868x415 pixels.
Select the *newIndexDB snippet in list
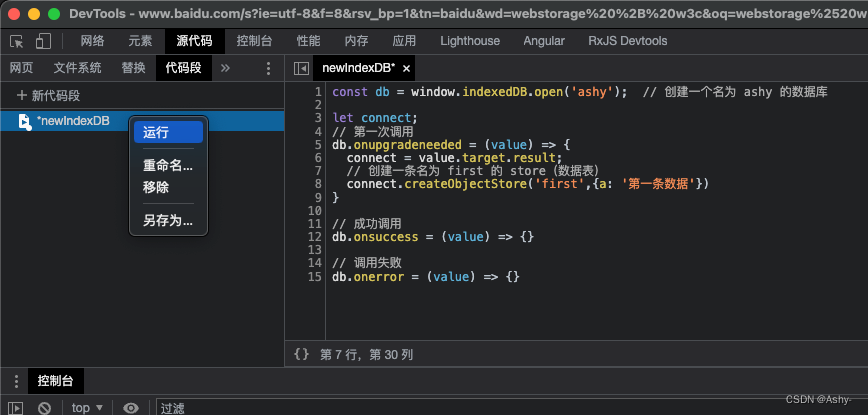click(142, 121)
